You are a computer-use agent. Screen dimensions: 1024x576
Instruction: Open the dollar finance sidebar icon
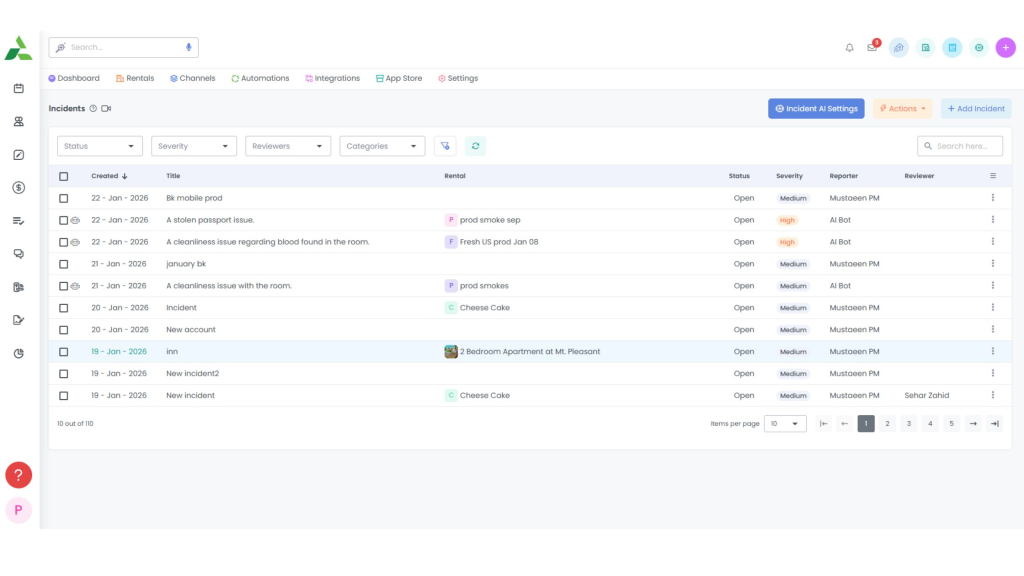19,187
